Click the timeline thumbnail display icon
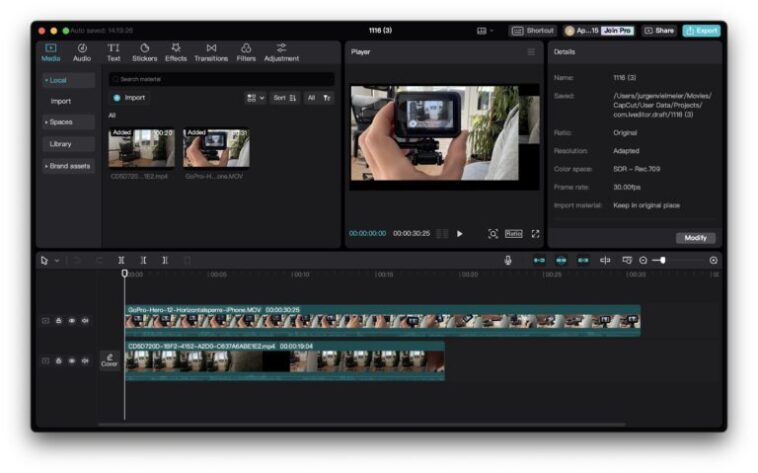758x473 pixels. click(627, 260)
